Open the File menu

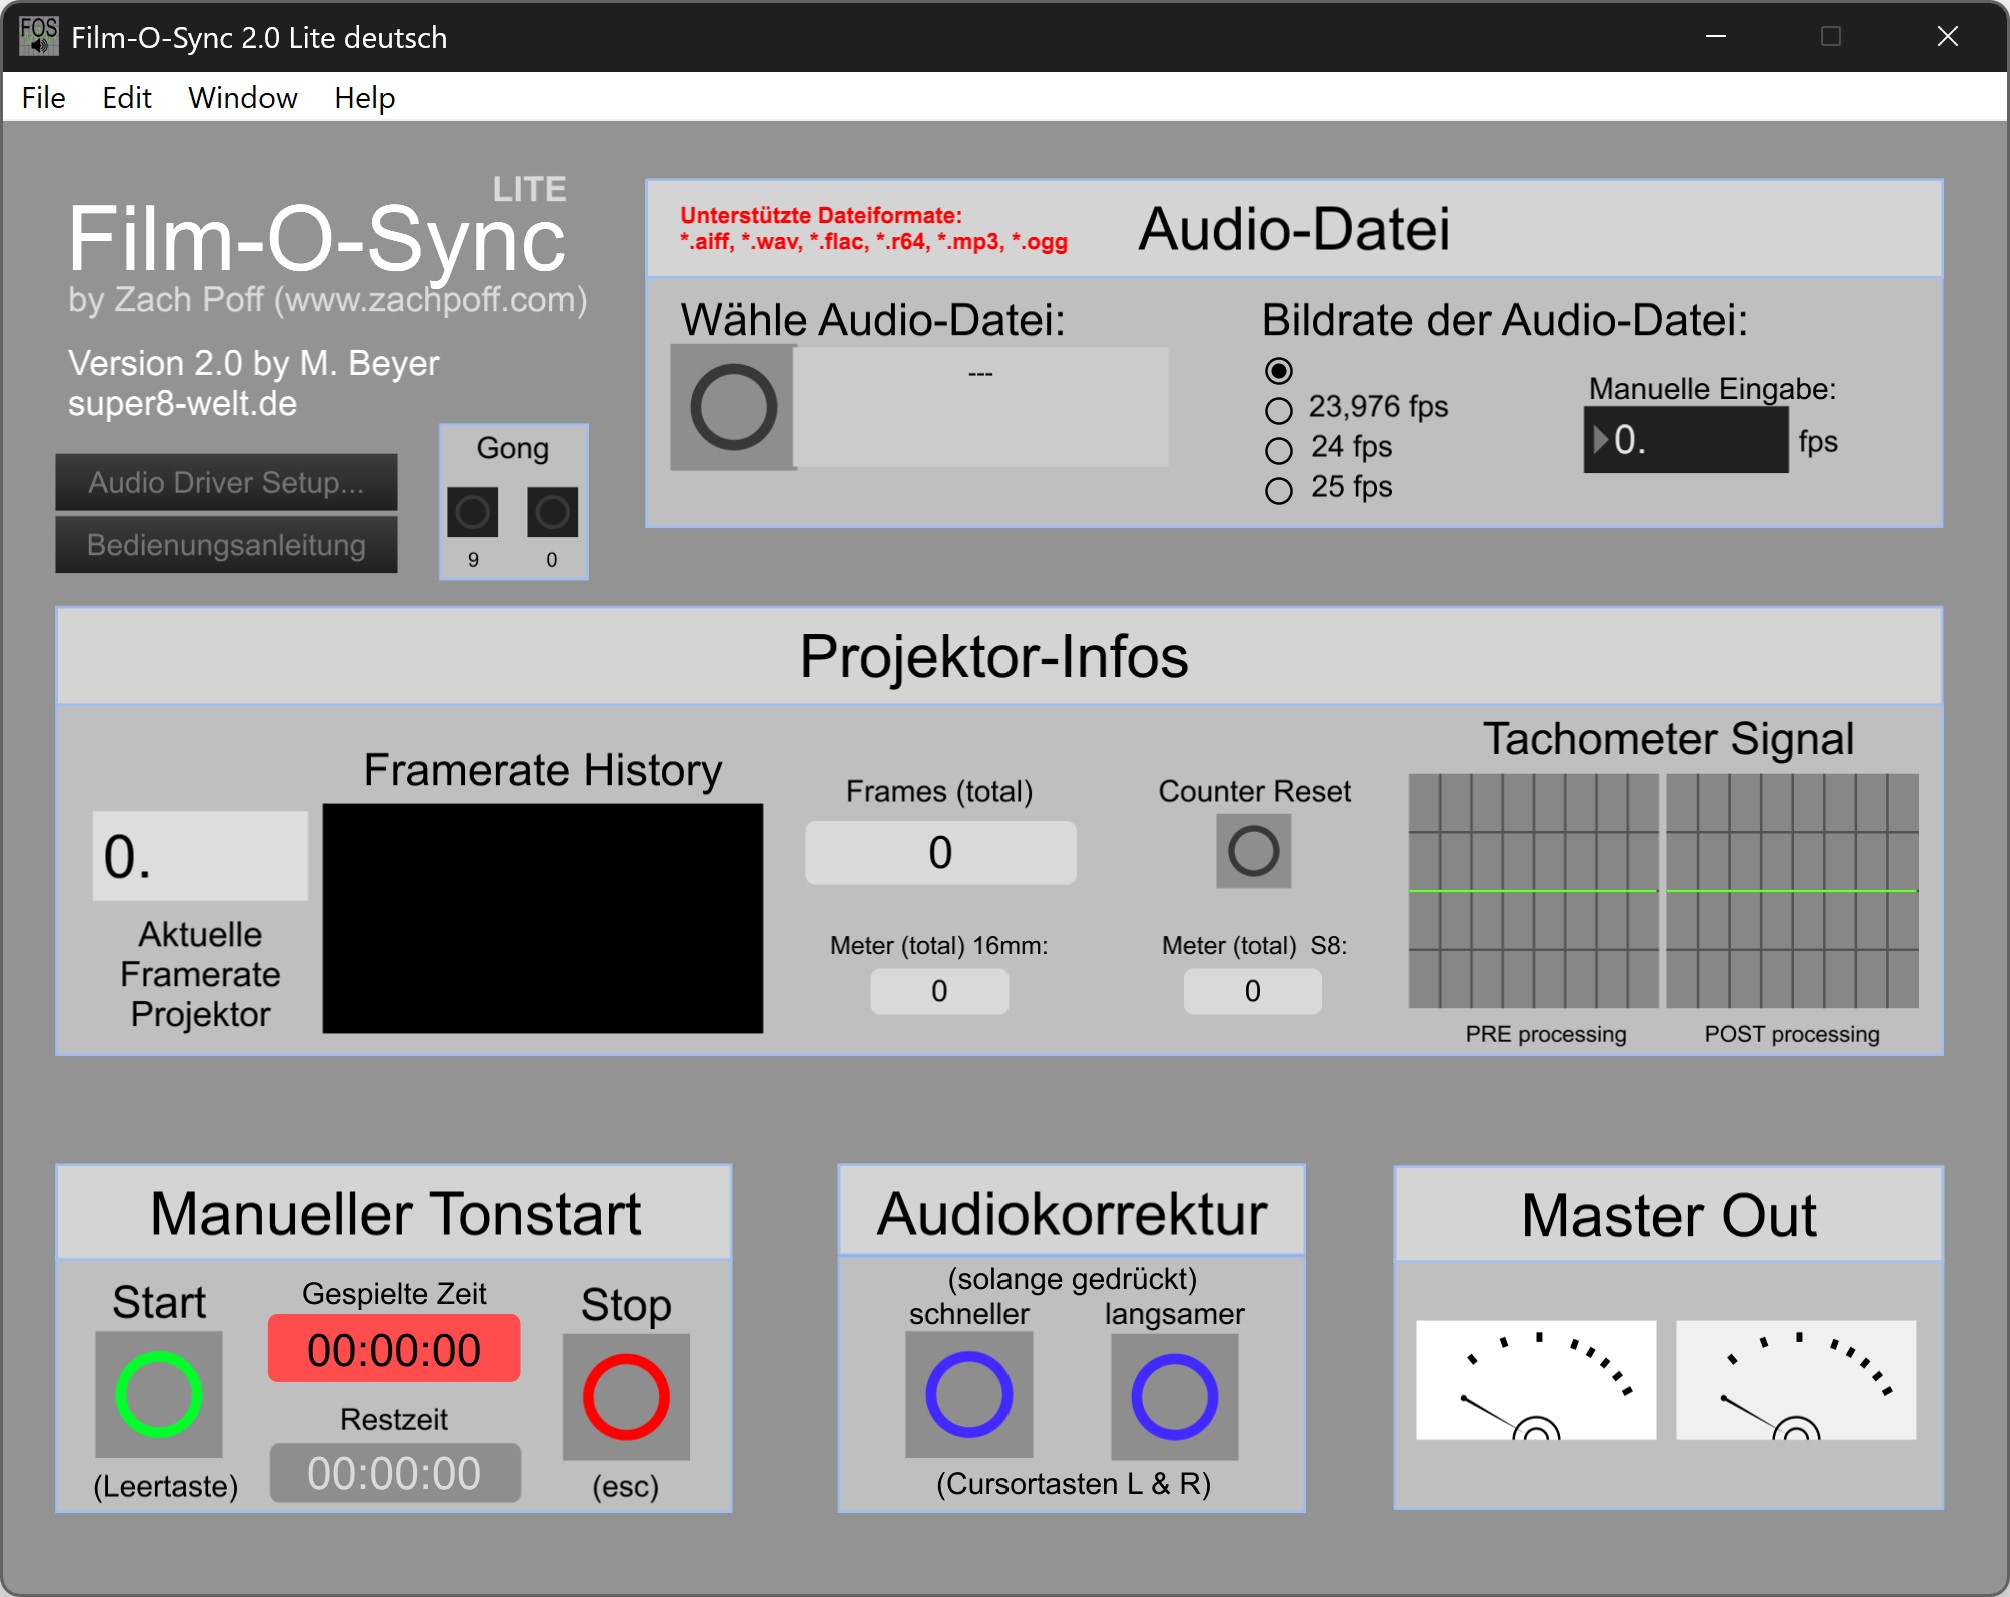pos(43,98)
